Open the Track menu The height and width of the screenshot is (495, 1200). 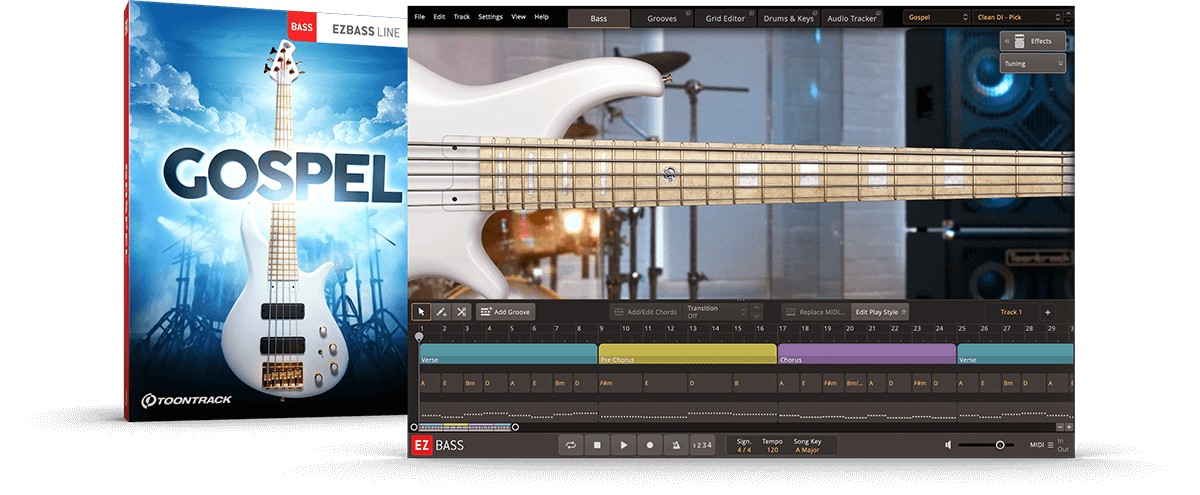click(x=461, y=17)
